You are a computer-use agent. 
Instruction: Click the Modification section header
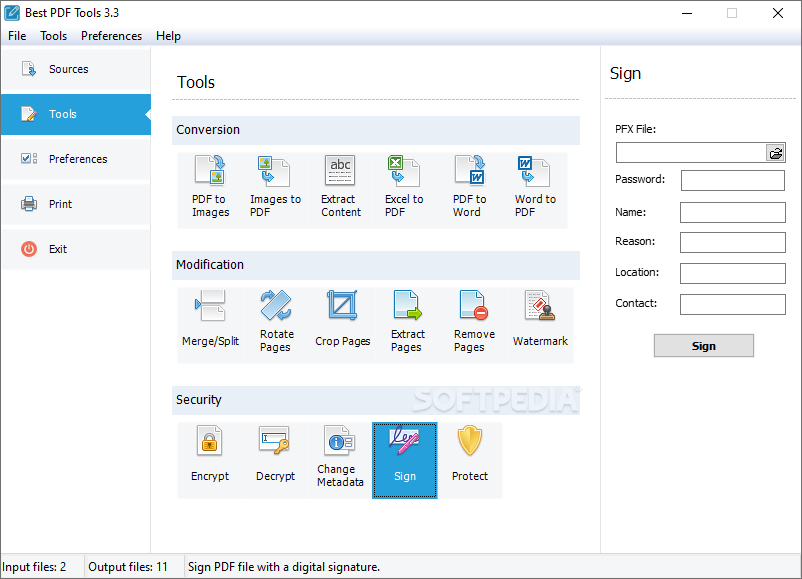(376, 265)
